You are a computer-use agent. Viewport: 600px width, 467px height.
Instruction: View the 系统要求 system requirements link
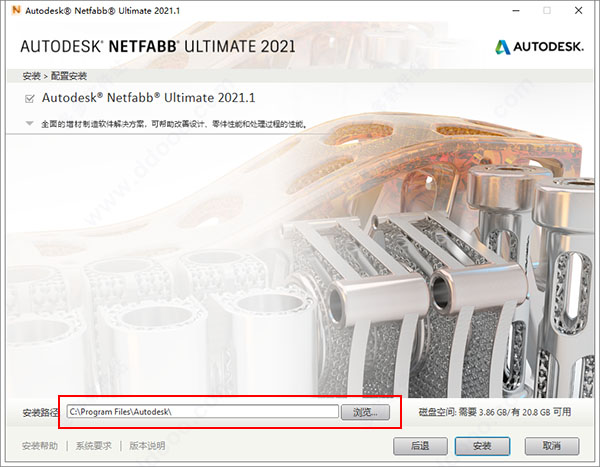click(x=93, y=446)
